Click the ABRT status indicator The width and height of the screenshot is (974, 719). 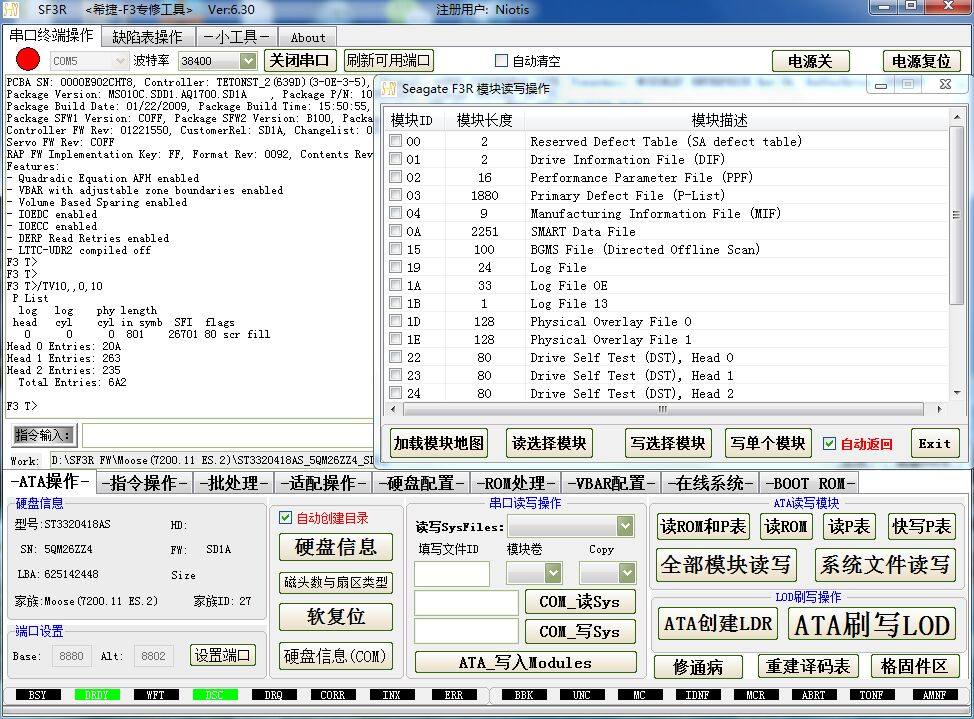[x=813, y=695]
